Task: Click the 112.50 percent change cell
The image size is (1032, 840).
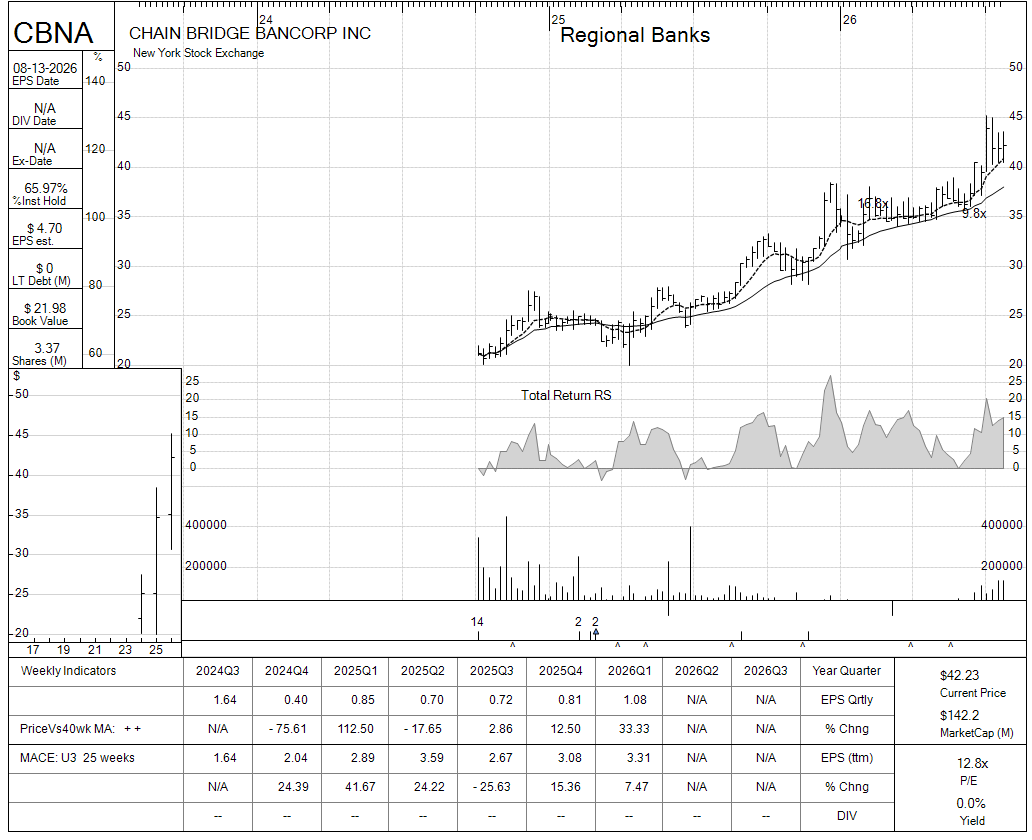Action: coord(356,729)
